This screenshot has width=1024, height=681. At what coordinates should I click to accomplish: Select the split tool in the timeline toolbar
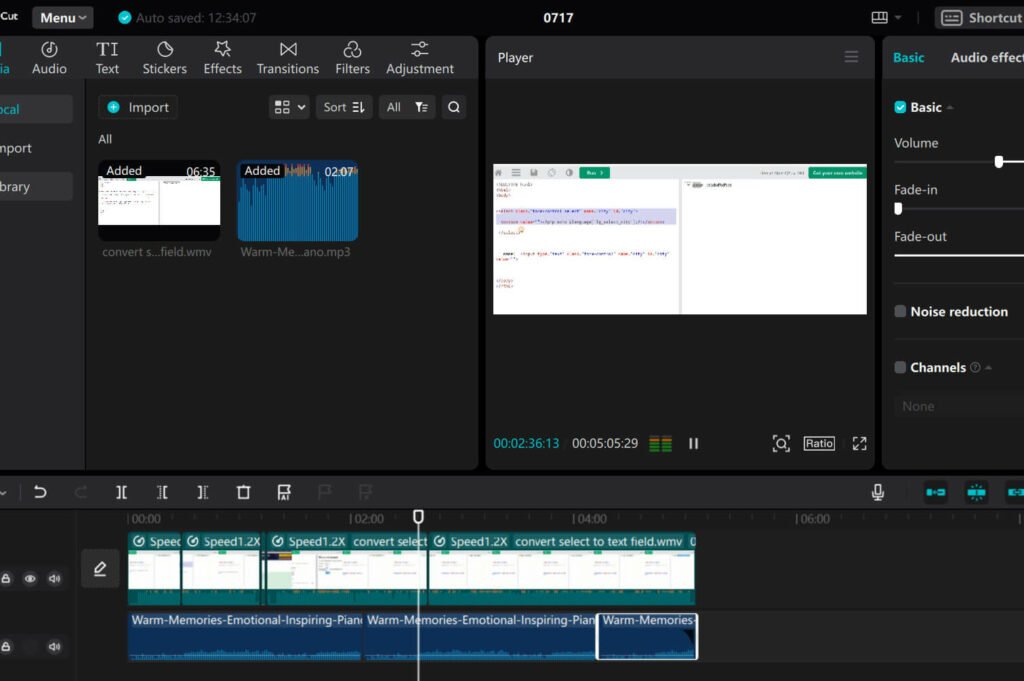coord(121,492)
